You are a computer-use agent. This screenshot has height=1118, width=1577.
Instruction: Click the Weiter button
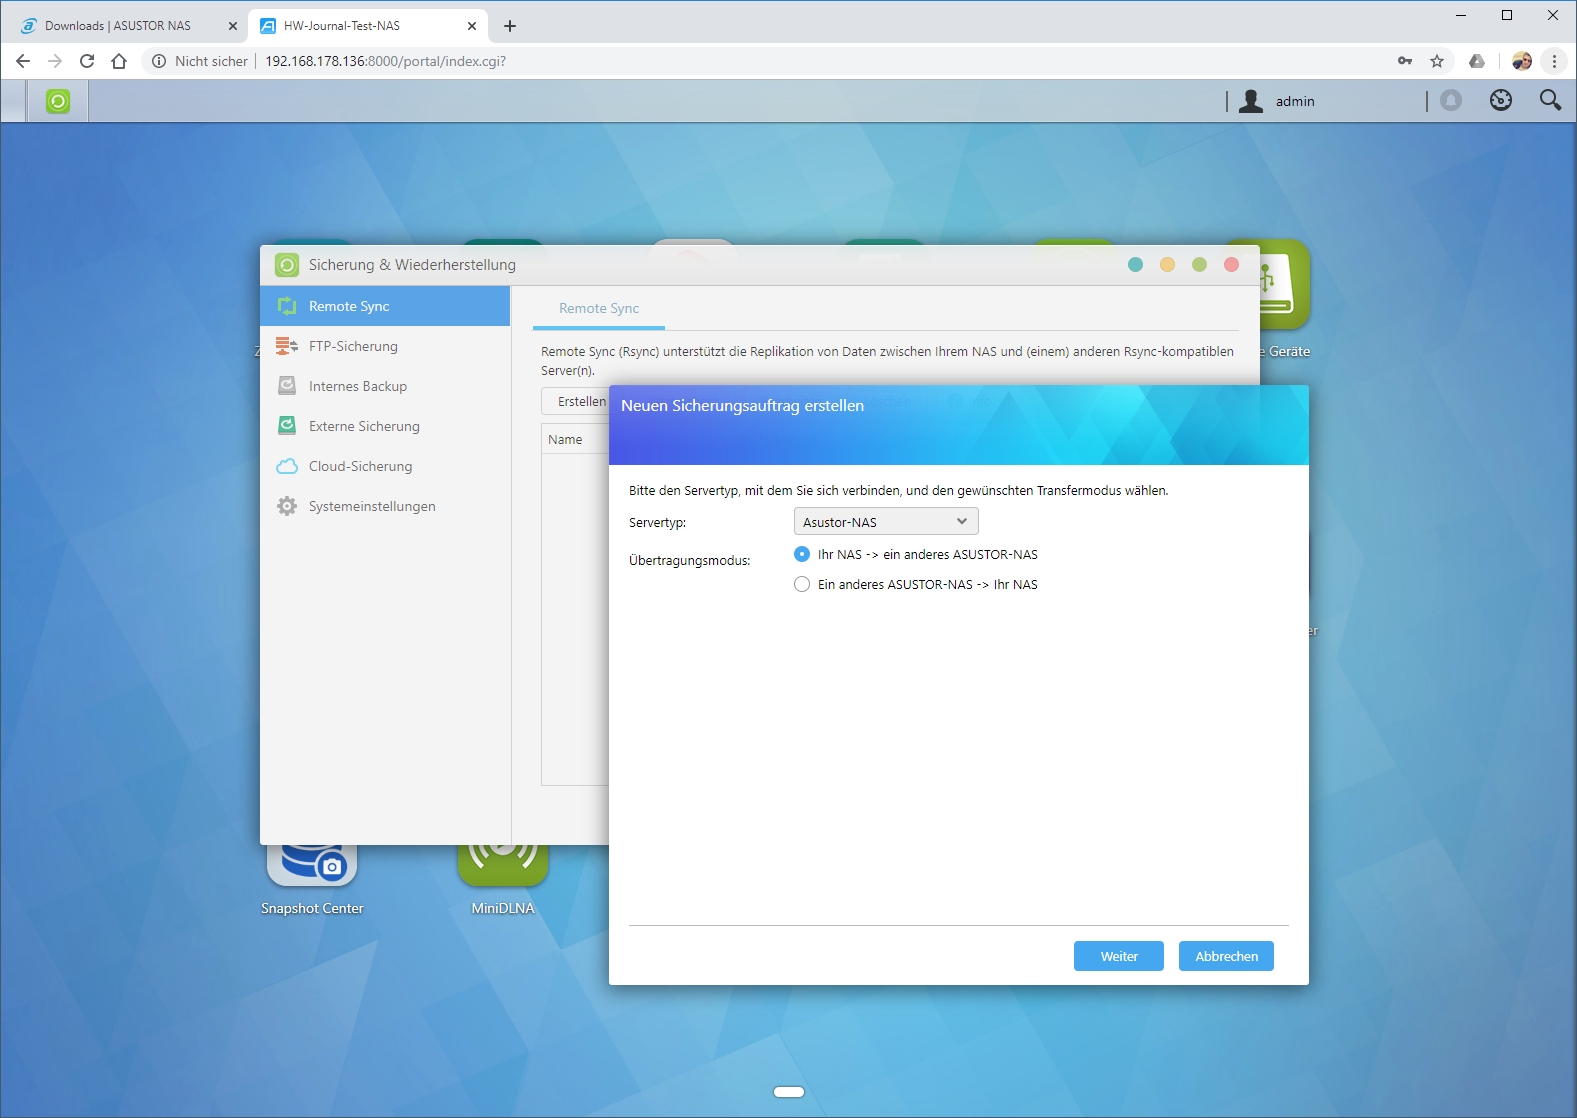point(1119,956)
